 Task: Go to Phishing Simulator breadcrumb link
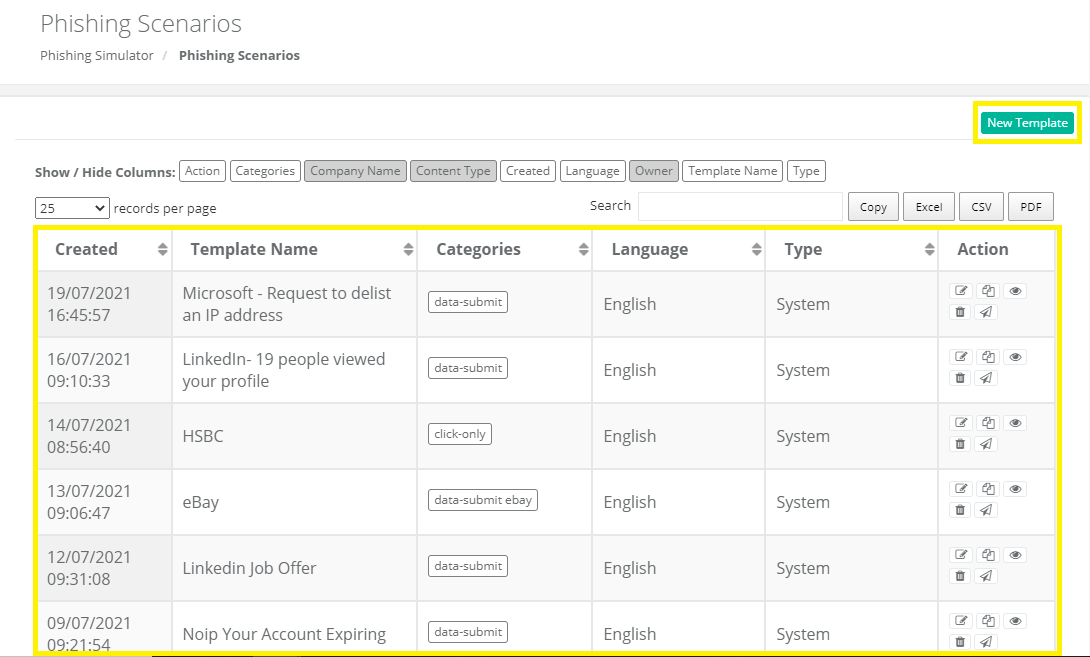pos(97,56)
